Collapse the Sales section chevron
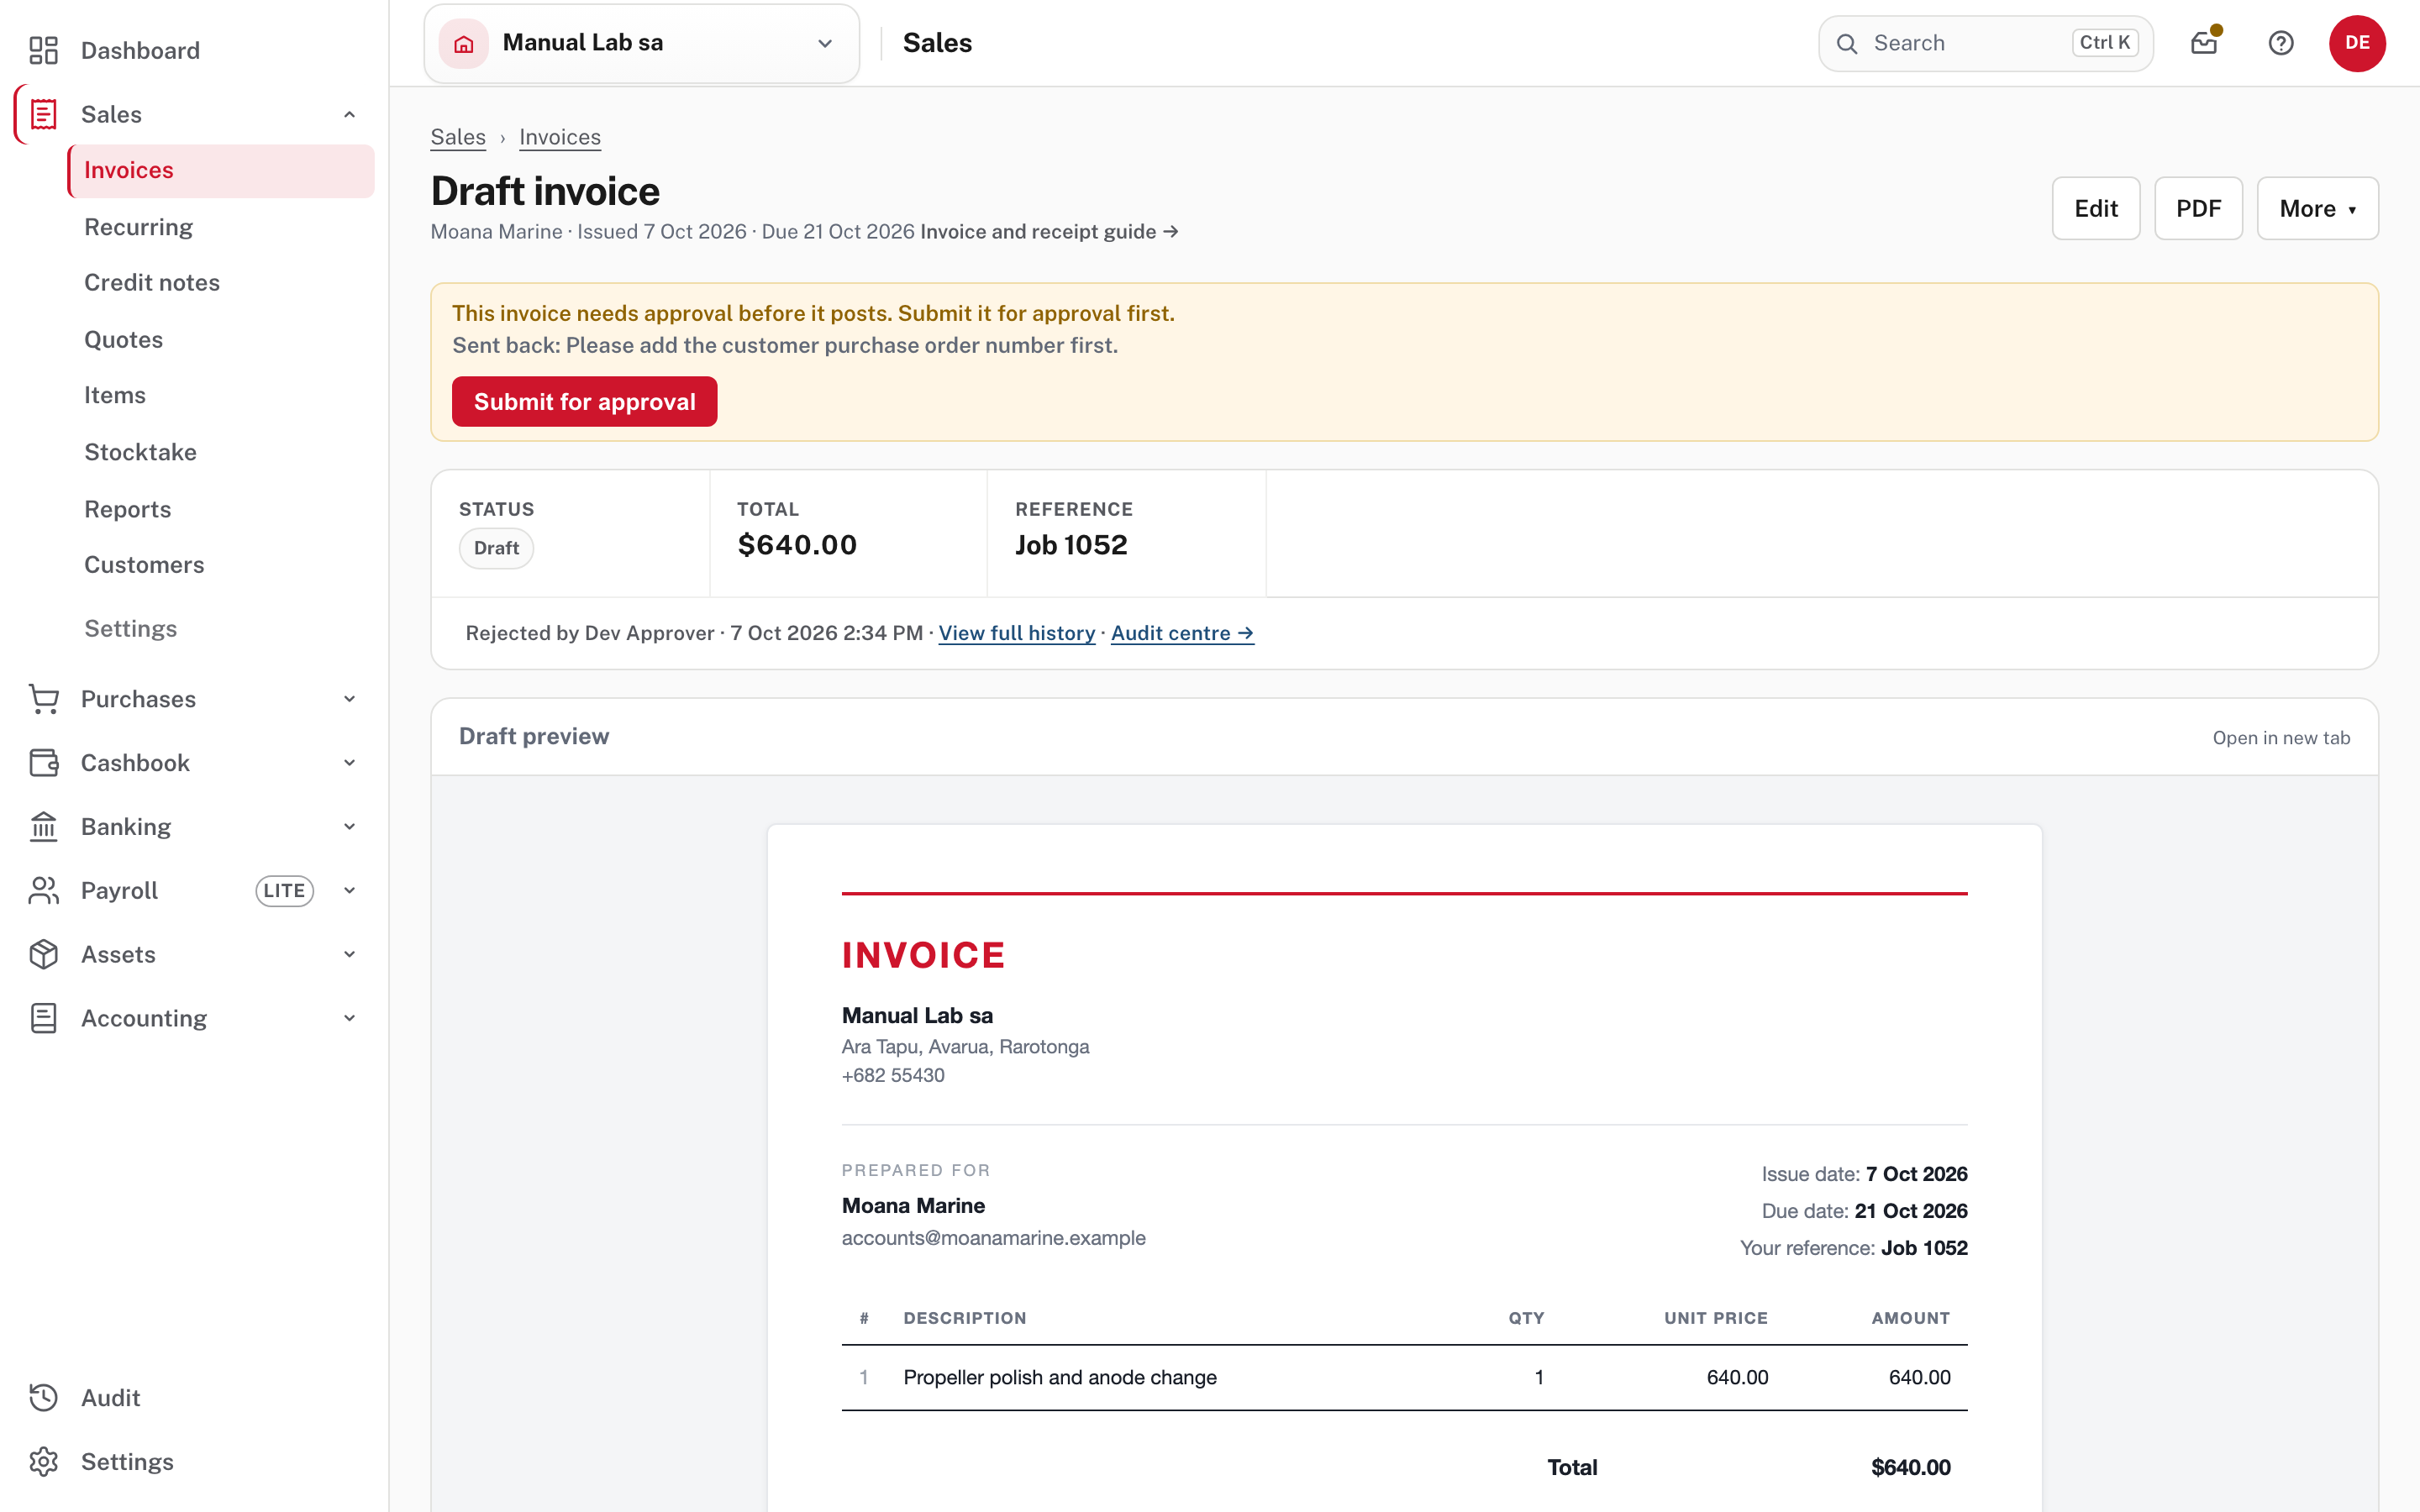Screen dimensions: 2420x1512 (349, 114)
